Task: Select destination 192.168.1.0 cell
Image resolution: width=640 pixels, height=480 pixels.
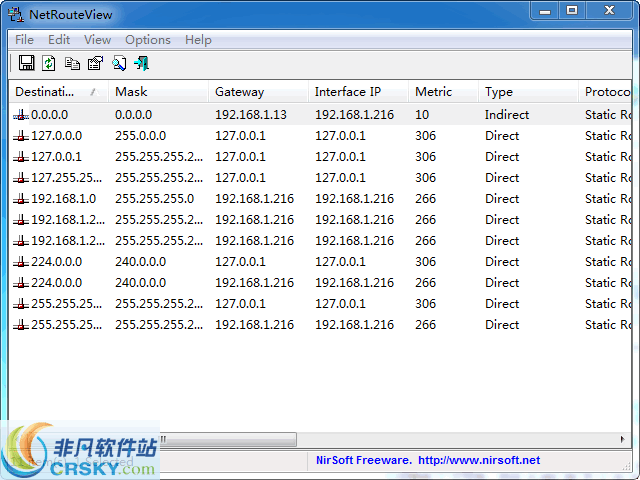Action: tap(63, 199)
